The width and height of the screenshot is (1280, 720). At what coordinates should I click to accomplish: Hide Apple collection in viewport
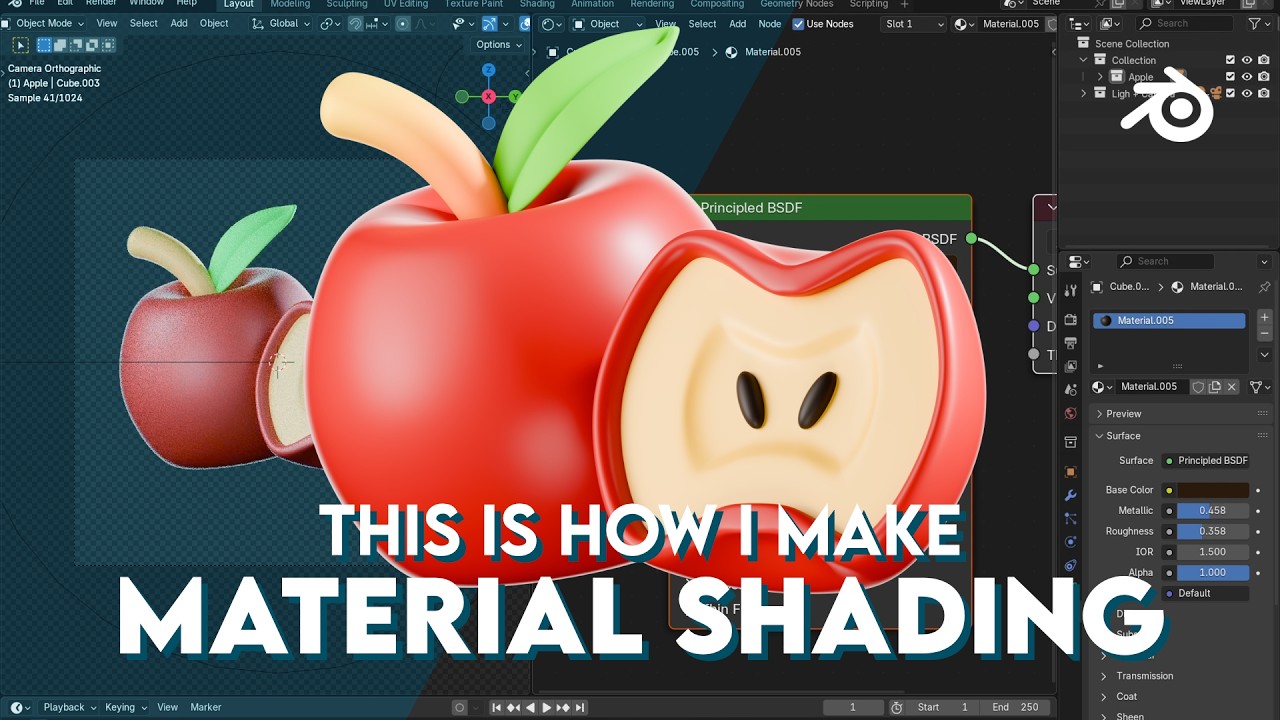1247,76
